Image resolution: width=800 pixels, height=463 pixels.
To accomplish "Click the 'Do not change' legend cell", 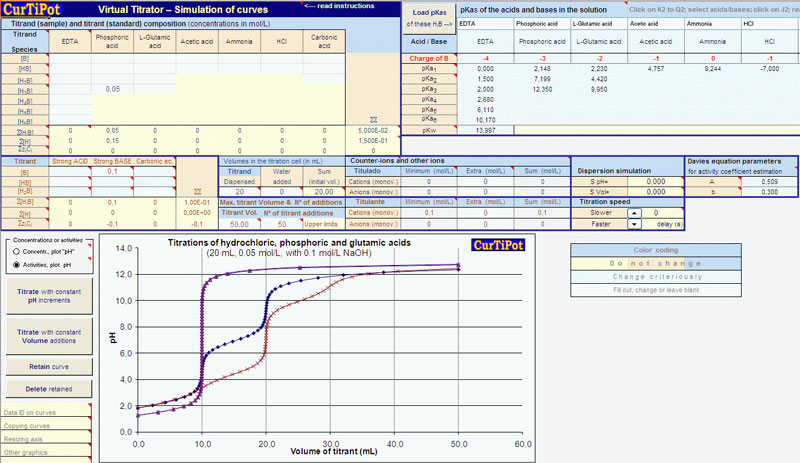I will [656, 263].
